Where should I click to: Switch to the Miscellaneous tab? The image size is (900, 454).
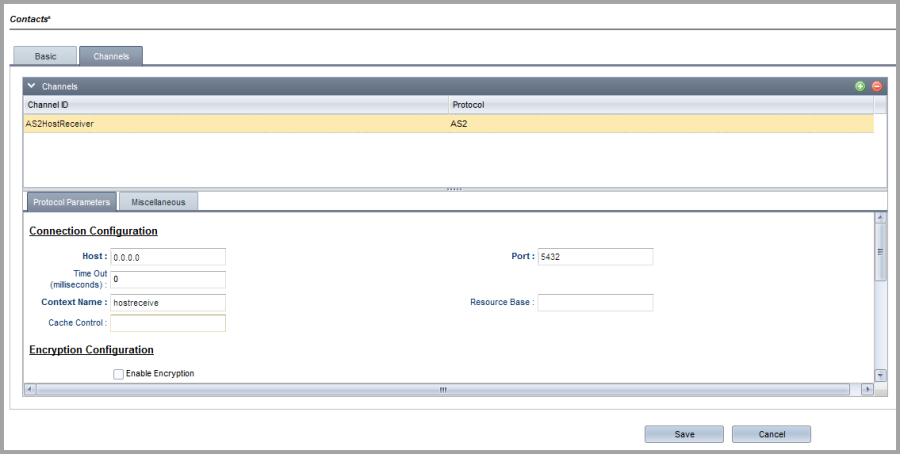(x=158, y=202)
